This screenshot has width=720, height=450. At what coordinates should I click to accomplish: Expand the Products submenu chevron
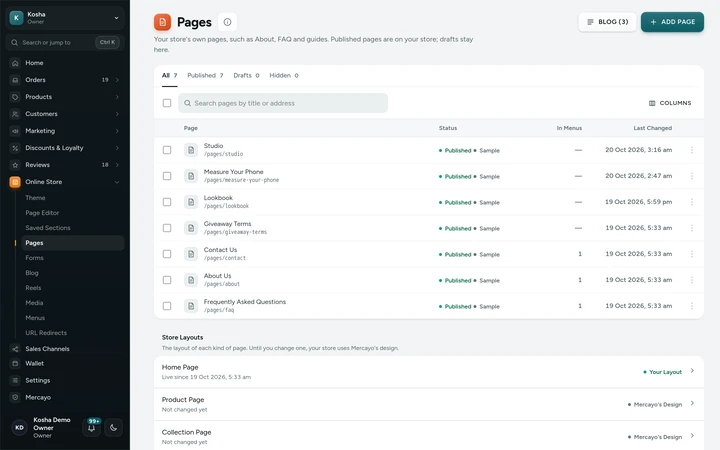tap(117, 97)
